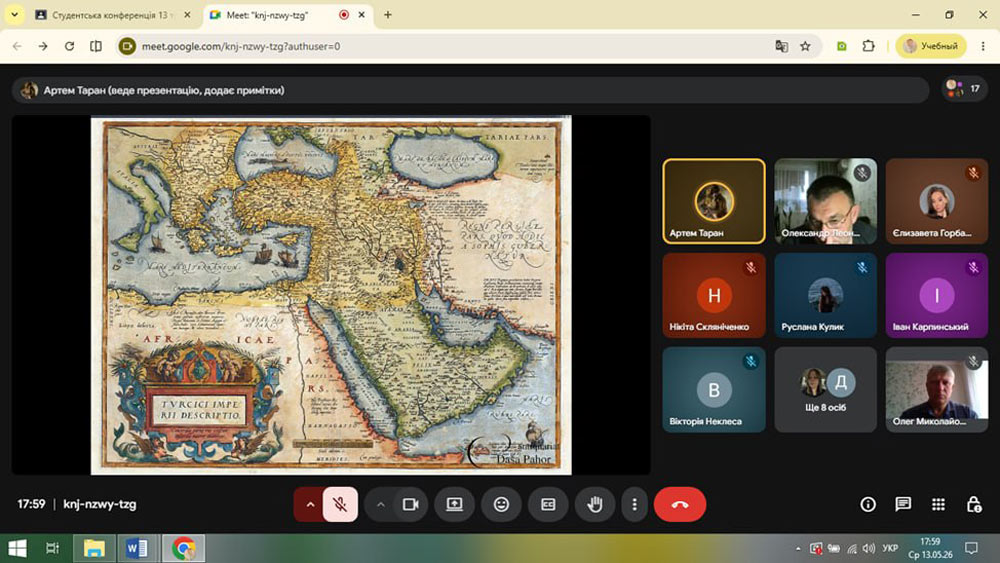Open the Учебный profile button
This screenshot has width=1000, height=563.
(931, 46)
